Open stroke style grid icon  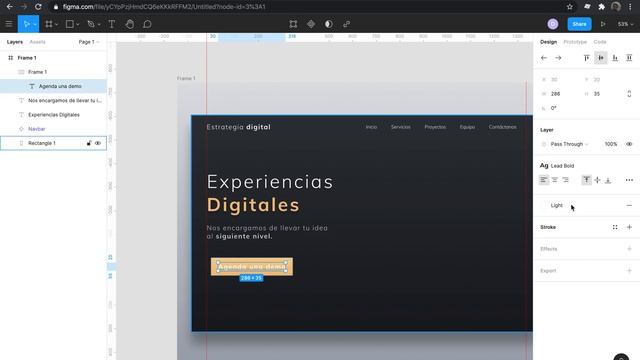(615, 227)
